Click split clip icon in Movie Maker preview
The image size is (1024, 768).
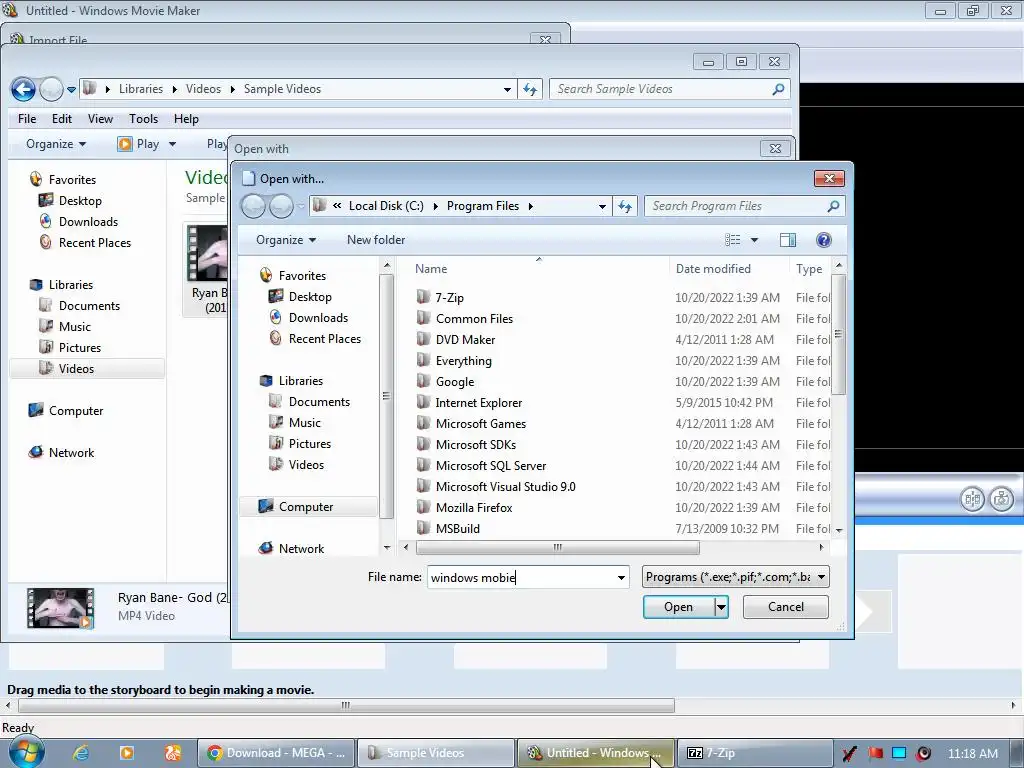pyautogui.click(x=972, y=500)
